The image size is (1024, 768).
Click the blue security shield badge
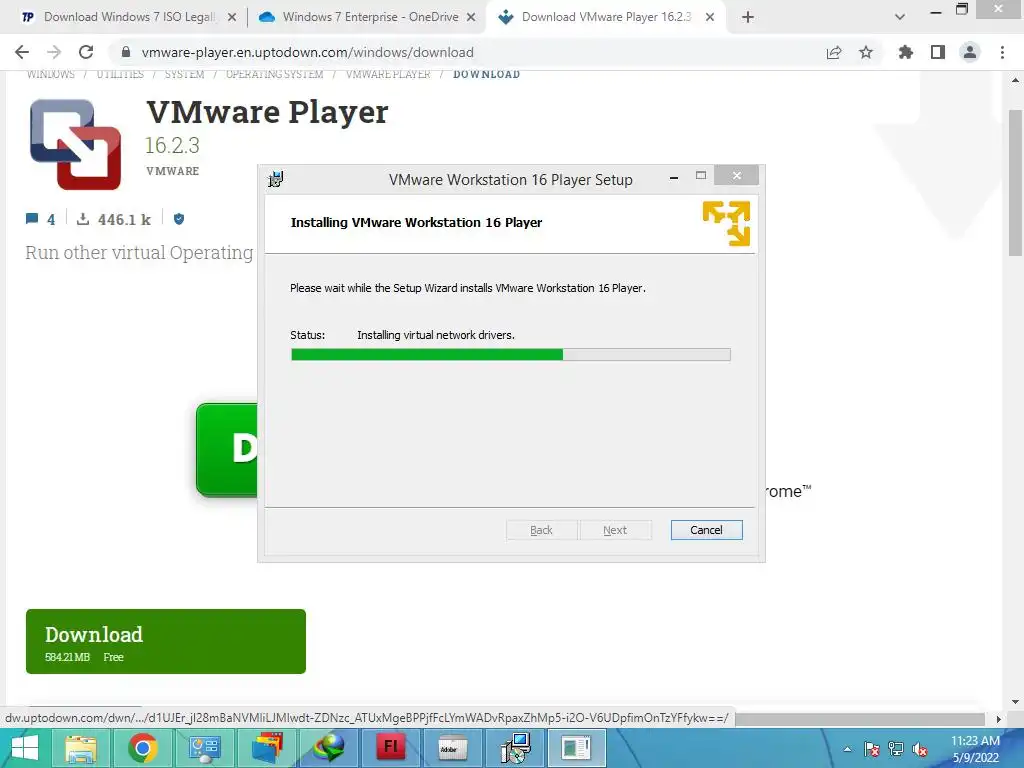[179, 219]
